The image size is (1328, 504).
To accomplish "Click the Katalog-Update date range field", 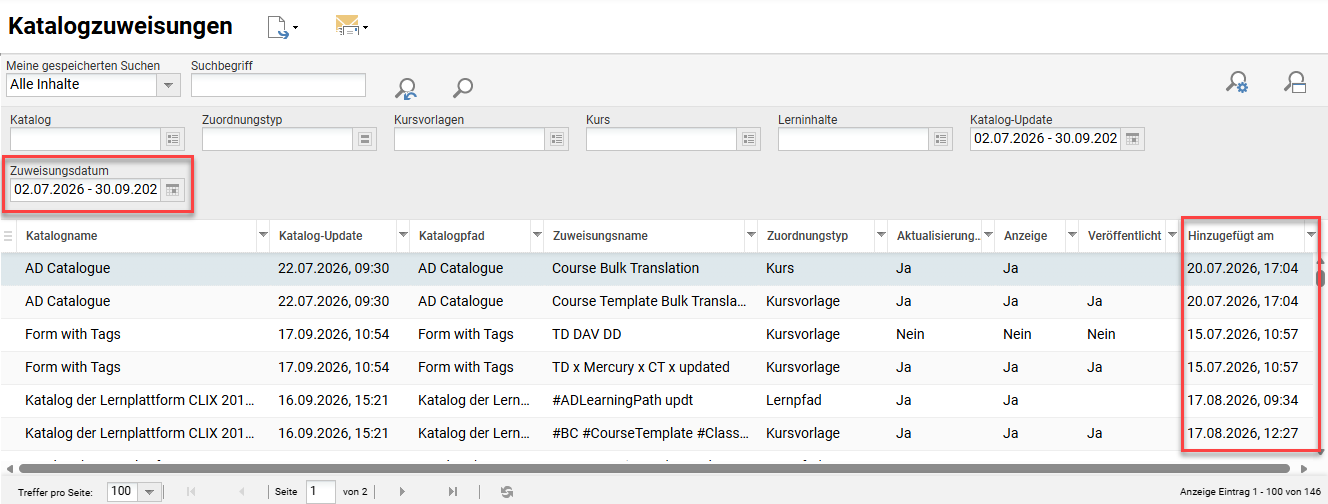I will pos(1046,139).
